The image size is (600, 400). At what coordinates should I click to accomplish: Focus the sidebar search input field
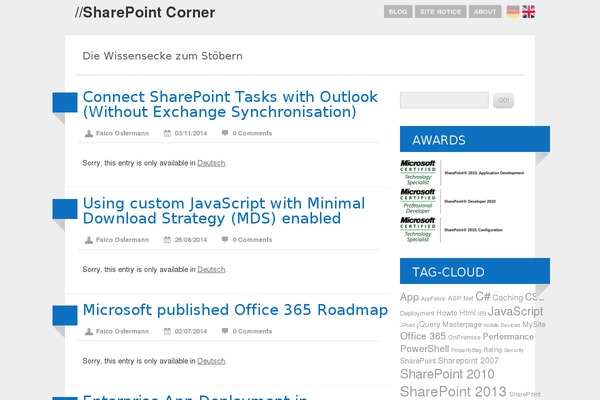444,100
